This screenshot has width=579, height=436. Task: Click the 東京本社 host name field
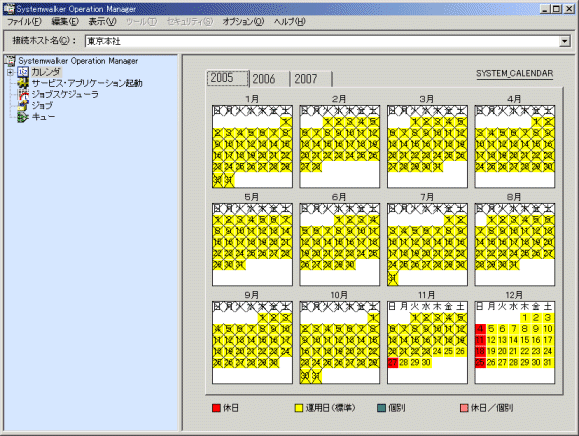tap(322, 41)
